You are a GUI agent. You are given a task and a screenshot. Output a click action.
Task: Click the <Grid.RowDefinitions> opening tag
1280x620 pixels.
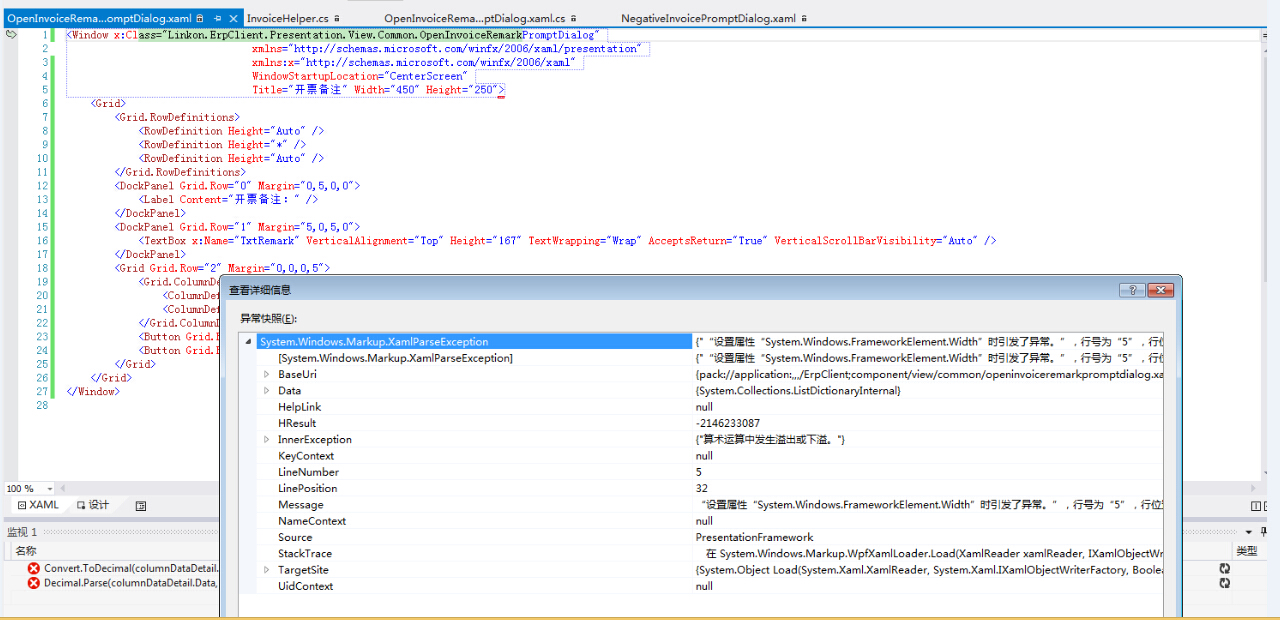[177, 117]
